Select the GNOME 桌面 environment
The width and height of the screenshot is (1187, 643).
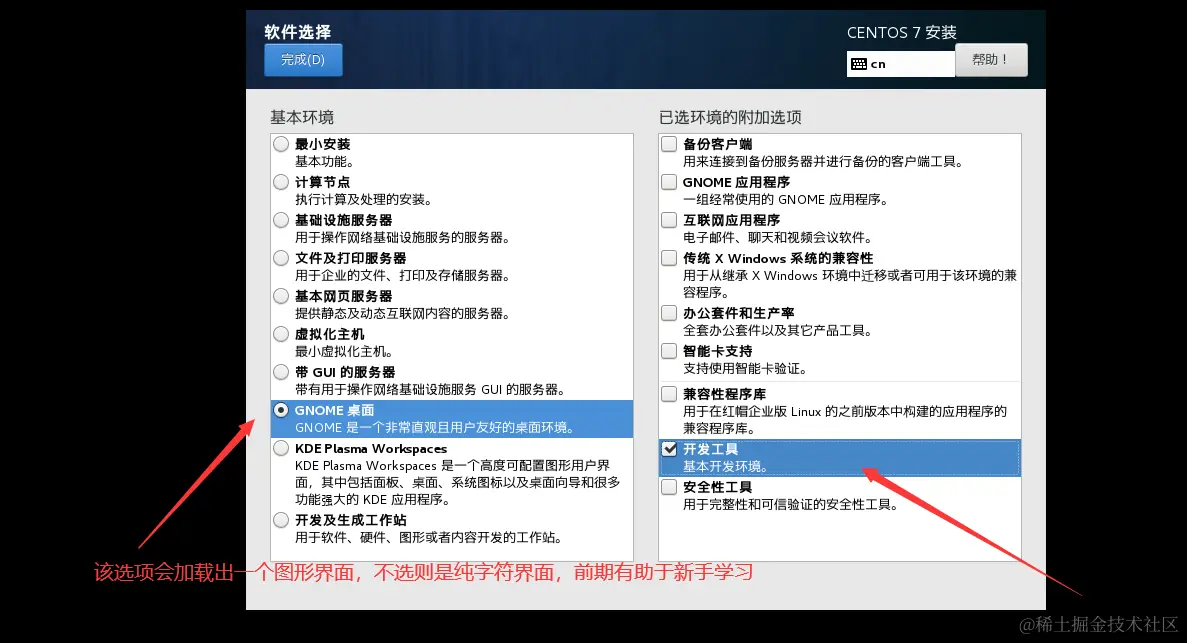(281, 409)
